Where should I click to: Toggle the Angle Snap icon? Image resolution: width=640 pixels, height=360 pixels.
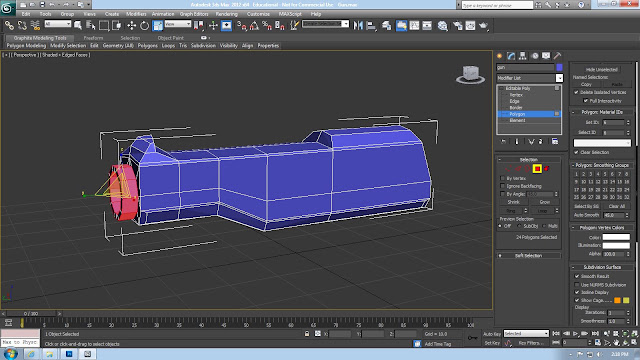point(254,26)
